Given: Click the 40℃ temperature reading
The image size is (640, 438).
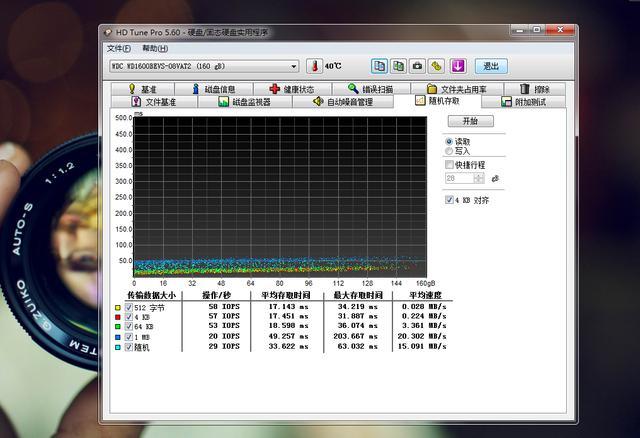Looking at the screenshot, I should 333,66.
